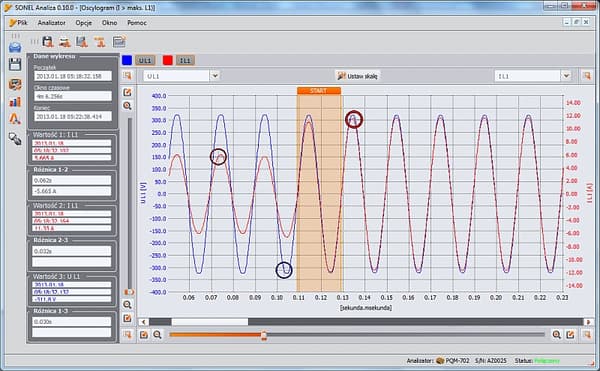Click the blue open icon in left sidebar
The image size is (600, 371).
pos(15,47)
